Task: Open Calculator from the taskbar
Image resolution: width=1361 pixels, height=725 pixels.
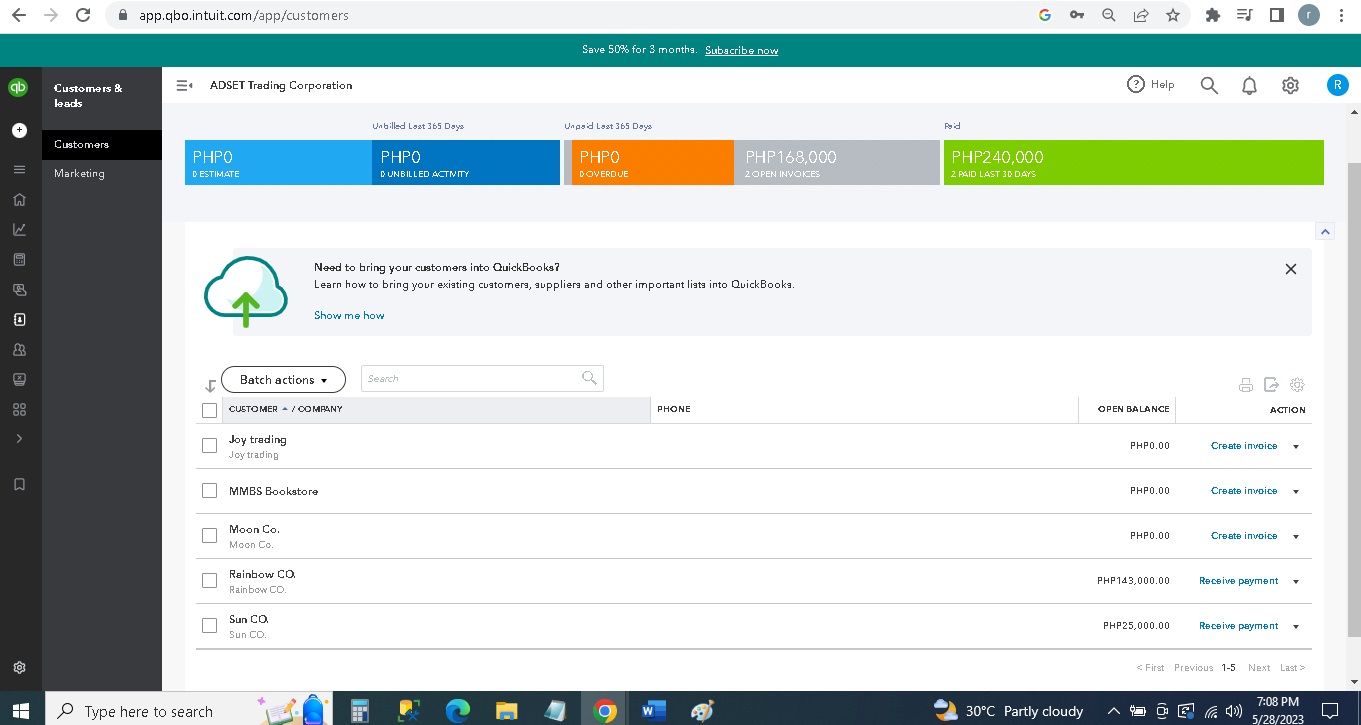Action: 359,711
